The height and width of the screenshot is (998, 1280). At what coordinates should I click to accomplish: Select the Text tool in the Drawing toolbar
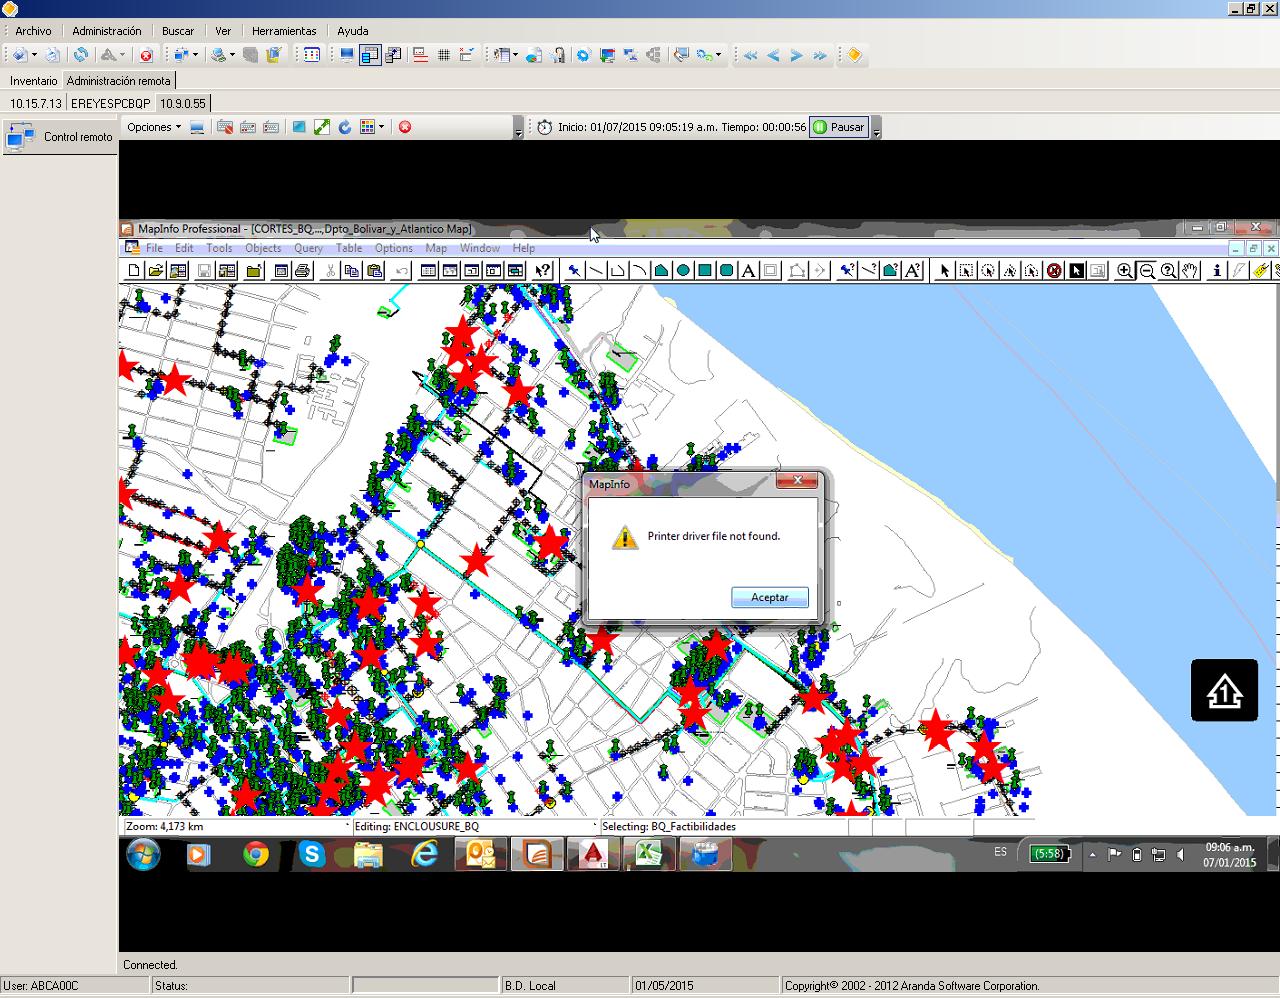[x=747, y=270]
